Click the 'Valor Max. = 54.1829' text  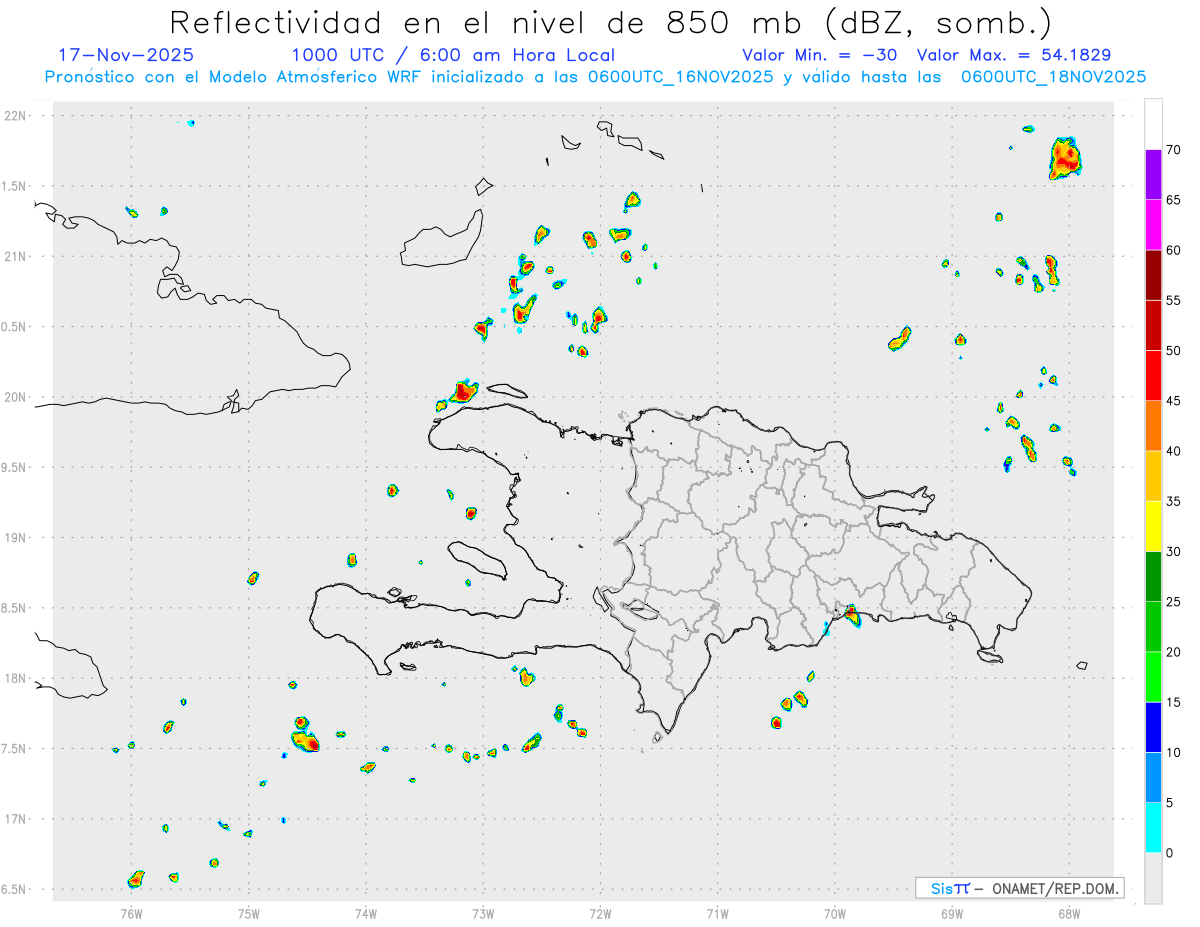[x=1014, y=55]
